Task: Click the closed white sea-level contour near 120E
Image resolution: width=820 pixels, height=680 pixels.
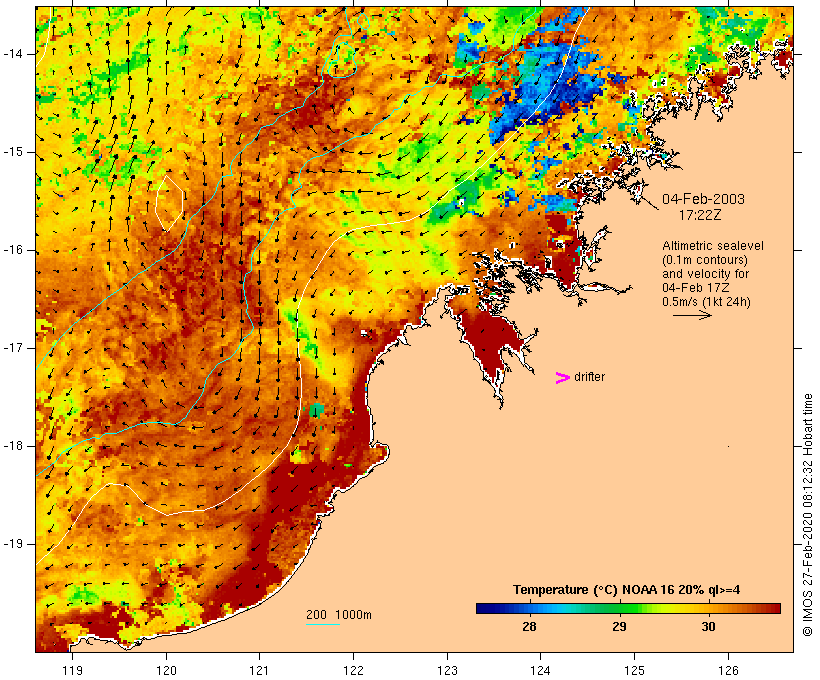Action: pyautogui.click(x=169, y=203)
